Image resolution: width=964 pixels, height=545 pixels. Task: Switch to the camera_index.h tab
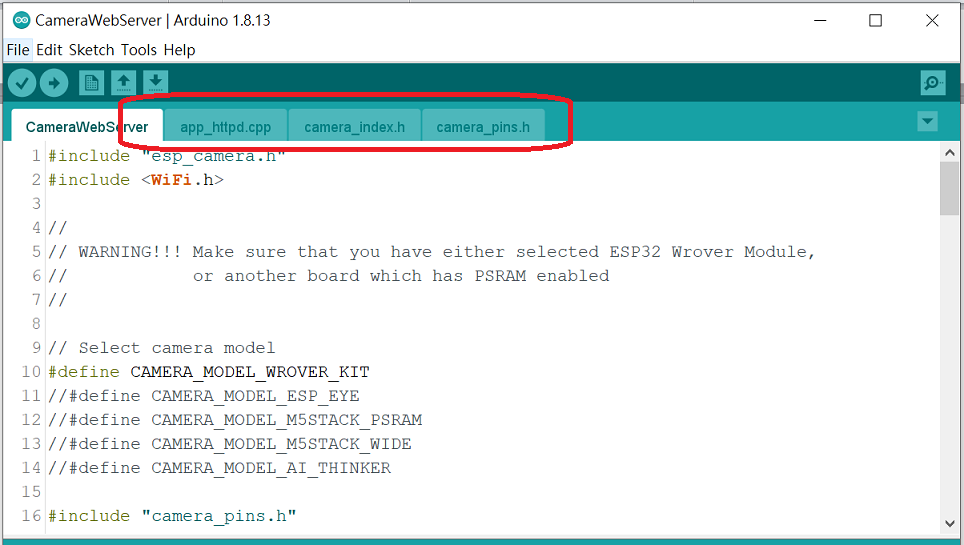[x=355, y=127]
